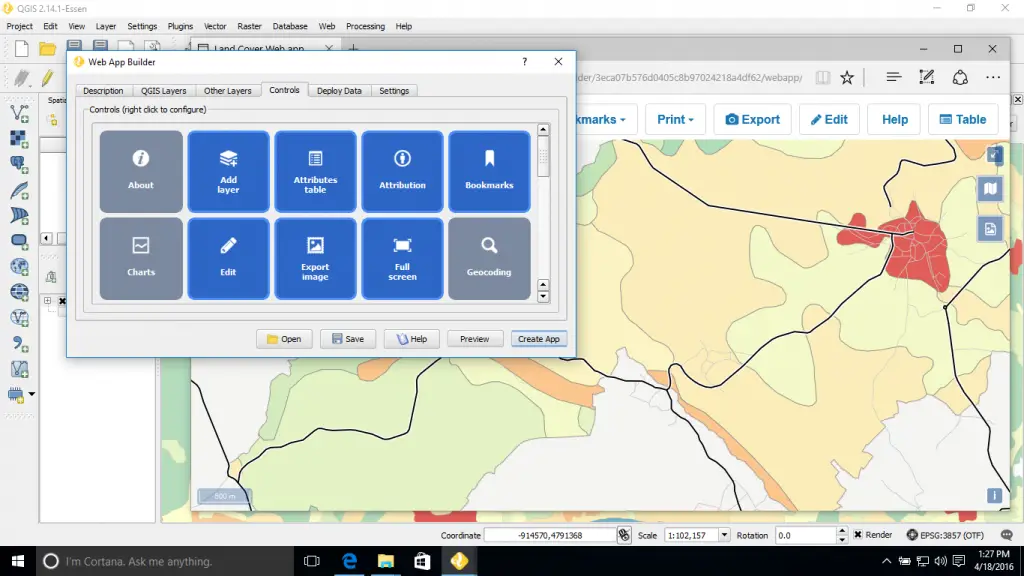Switch to the Settings tab in Web App Builder
Viewport: 1024px width, 576px height.
pyautogui.click(x=394, y=91)
